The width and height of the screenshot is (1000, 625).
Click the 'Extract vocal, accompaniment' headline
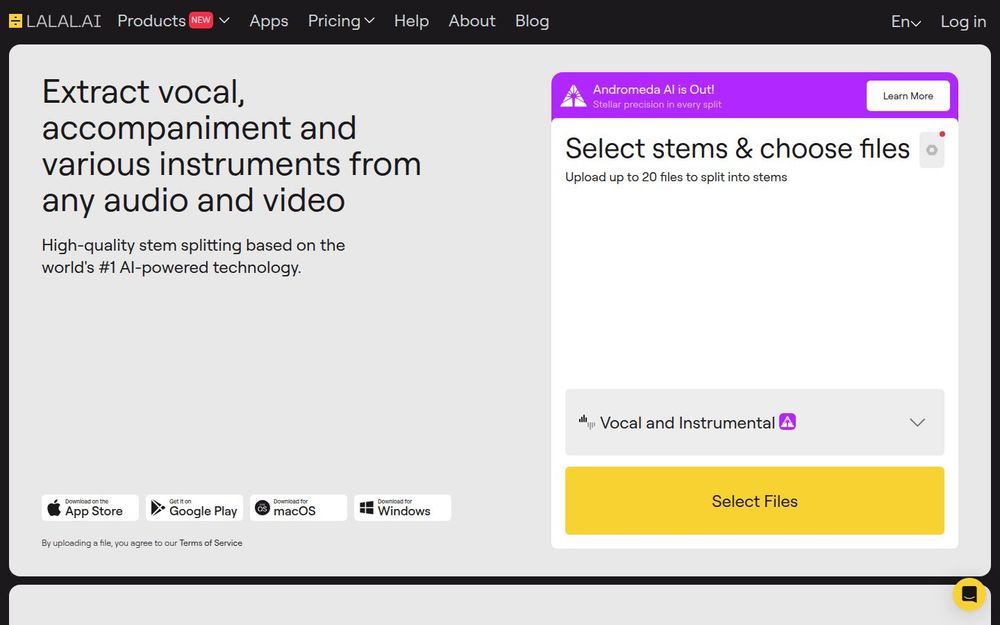click(232, 145)
